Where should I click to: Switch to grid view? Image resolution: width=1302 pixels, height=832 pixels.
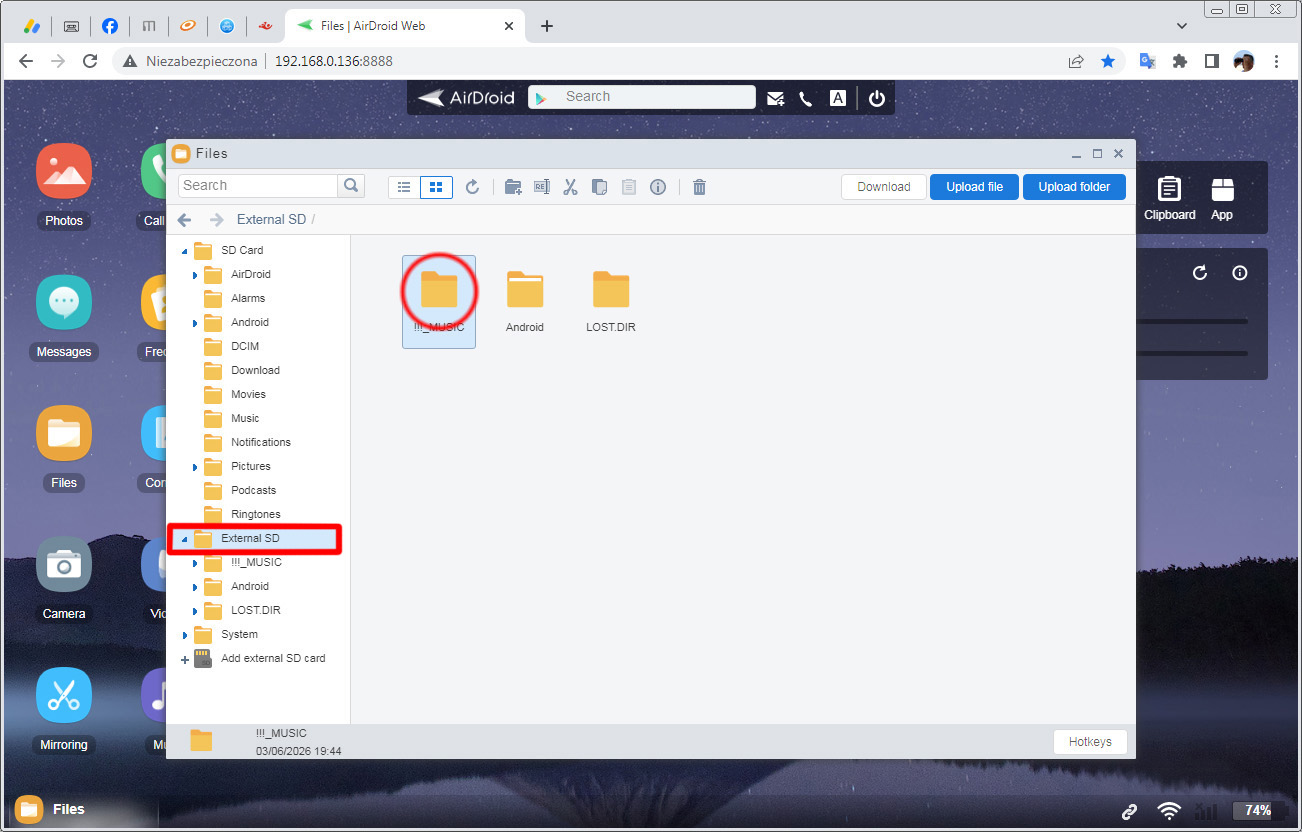pos(436,187)
